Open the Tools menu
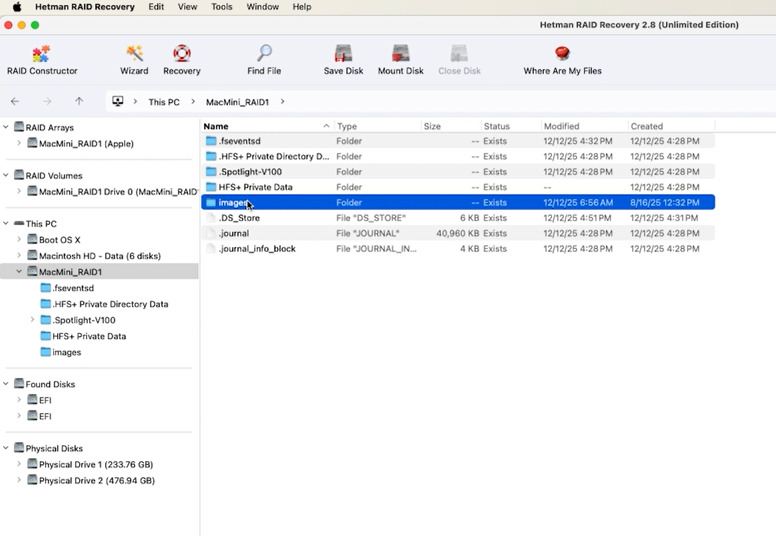 point(222,7)
